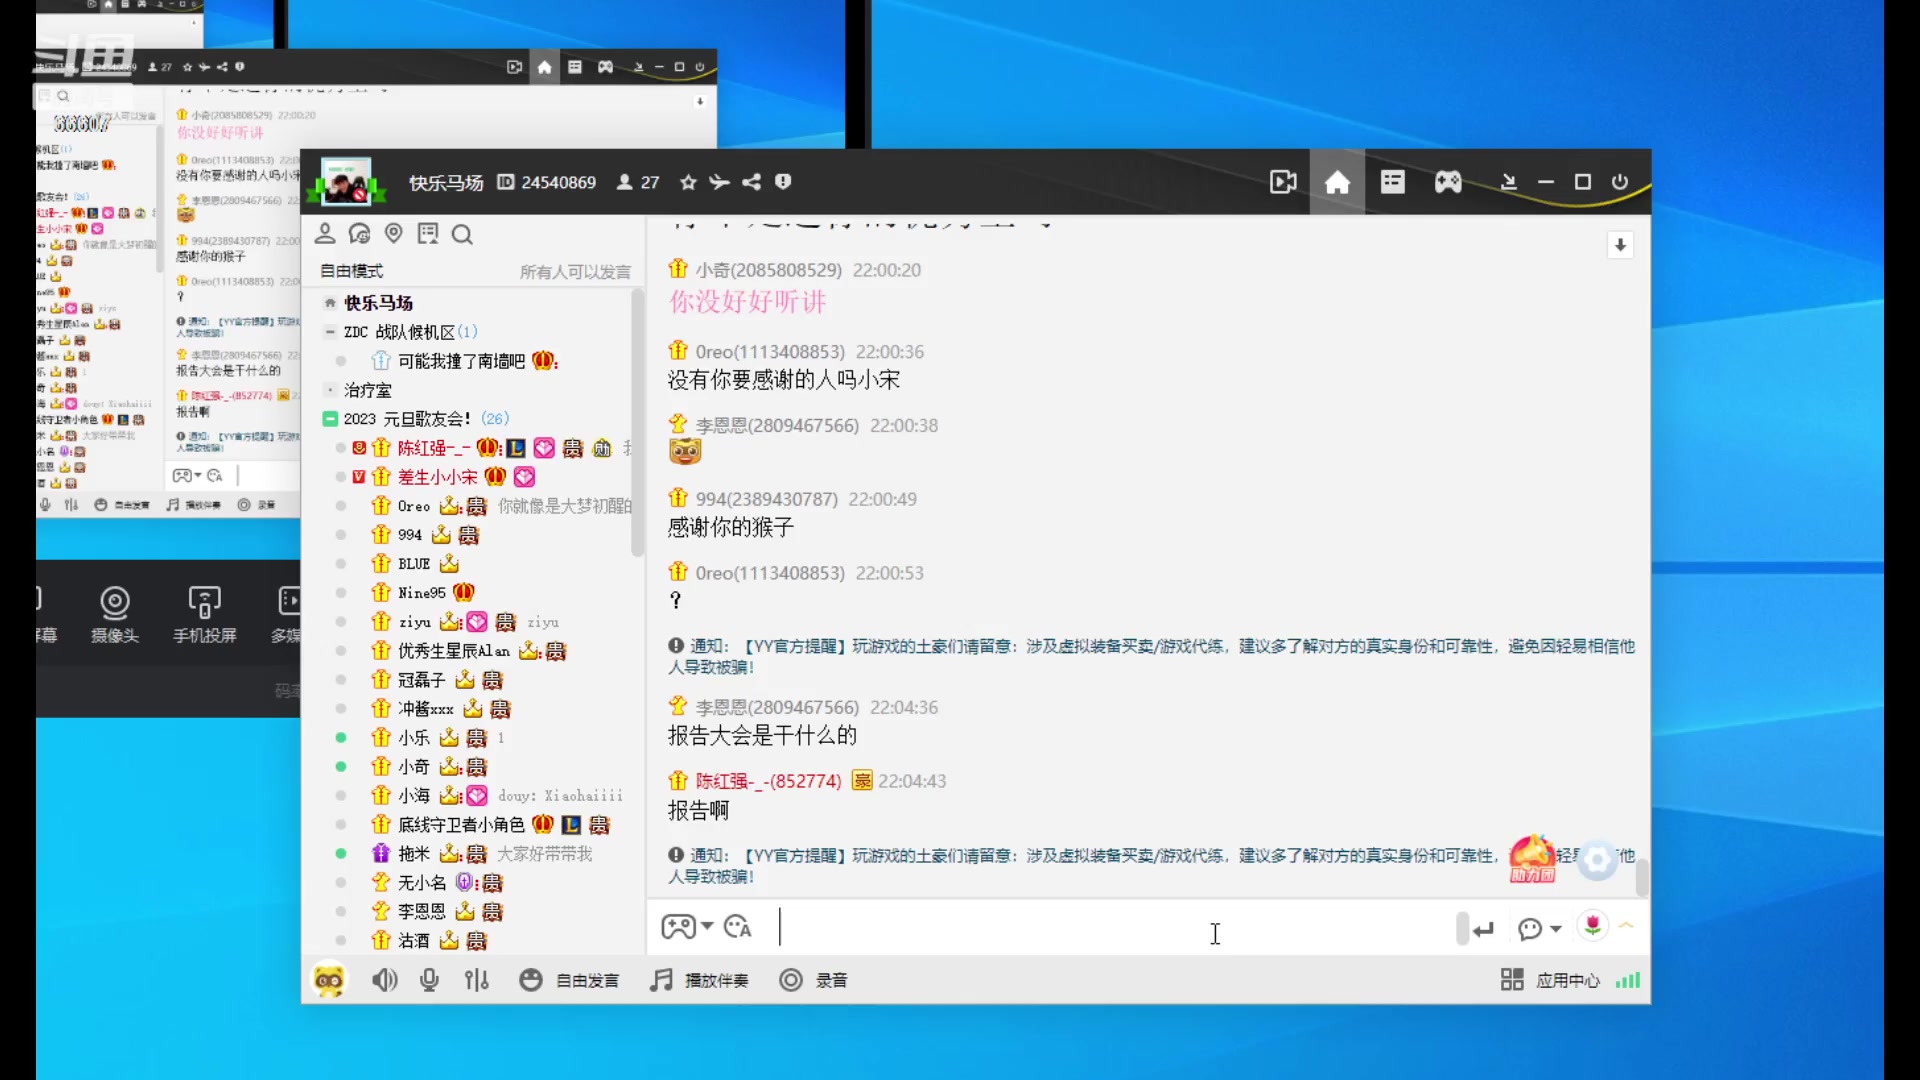The height and width of the screenshot is (1080, 1920).
Task: Open 应用中心 app center
Action: pos(1550,980)
